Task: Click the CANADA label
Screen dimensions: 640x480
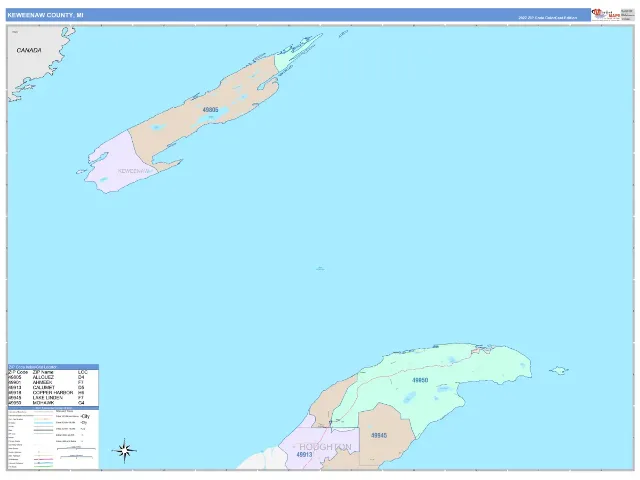Action: coord(29,50)
